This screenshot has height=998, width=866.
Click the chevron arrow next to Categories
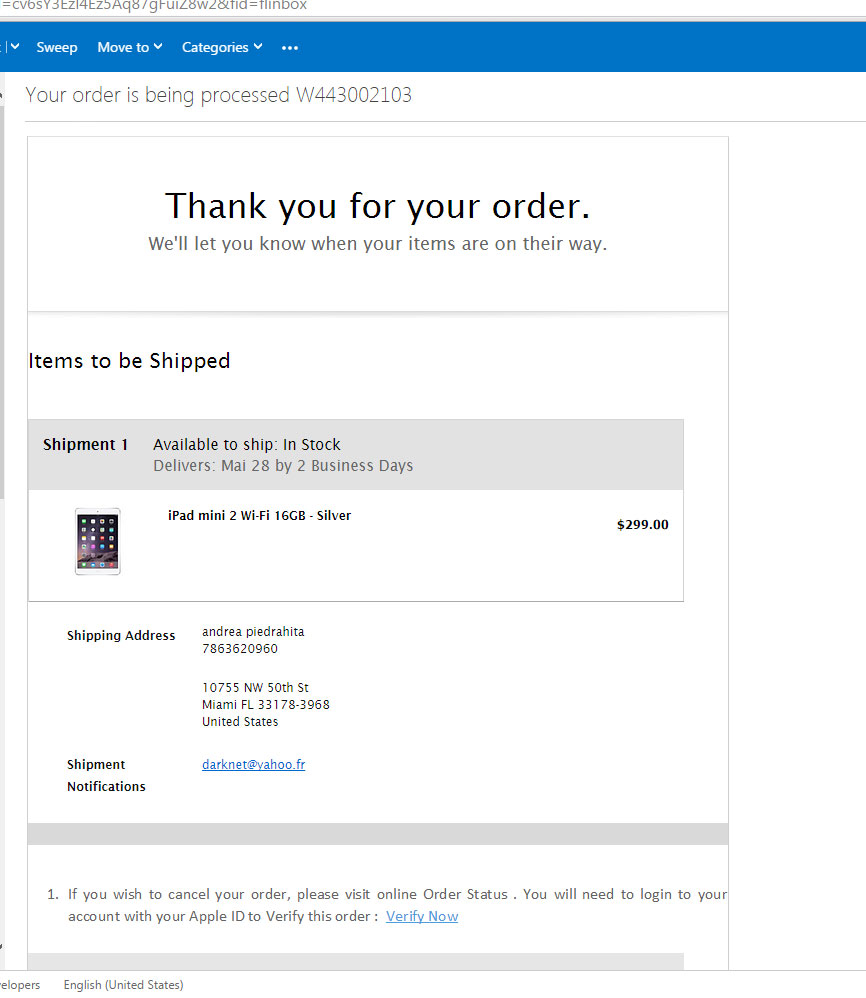(x=258, y=46)
